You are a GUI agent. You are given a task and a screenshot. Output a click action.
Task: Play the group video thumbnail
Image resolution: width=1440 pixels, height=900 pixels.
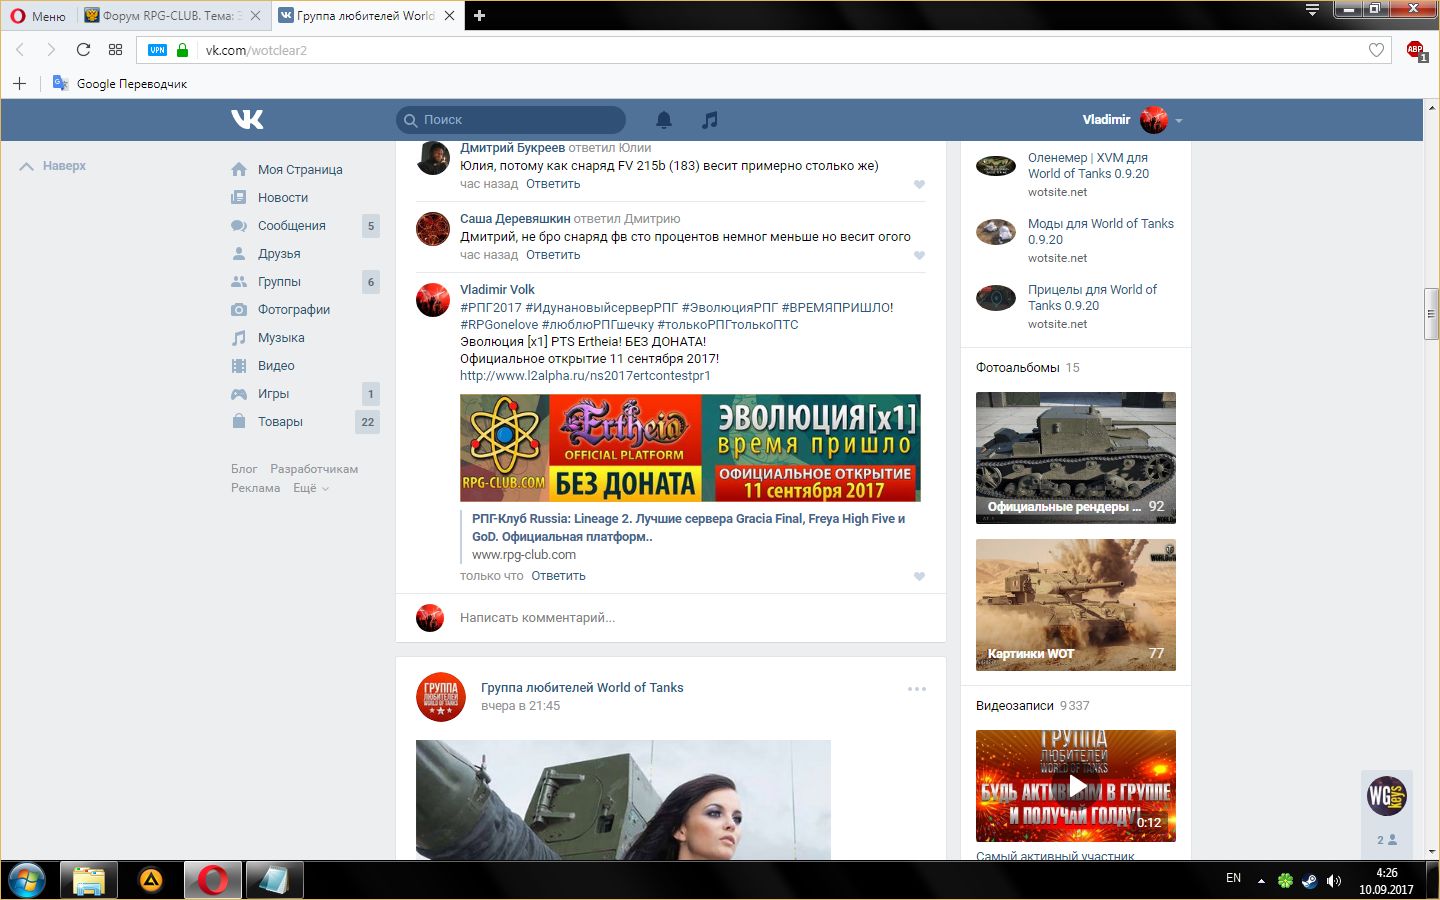click(x=1076, y=786)
